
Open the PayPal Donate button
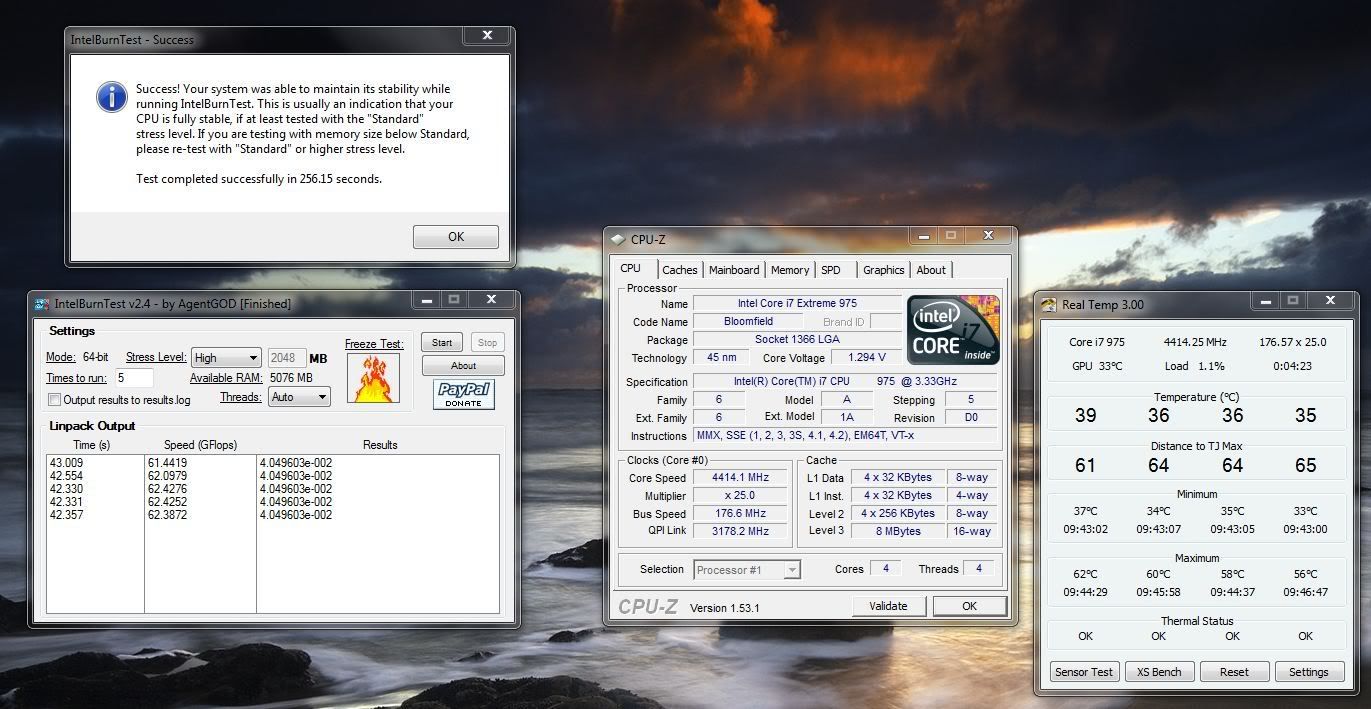click(x=464, y=395)
